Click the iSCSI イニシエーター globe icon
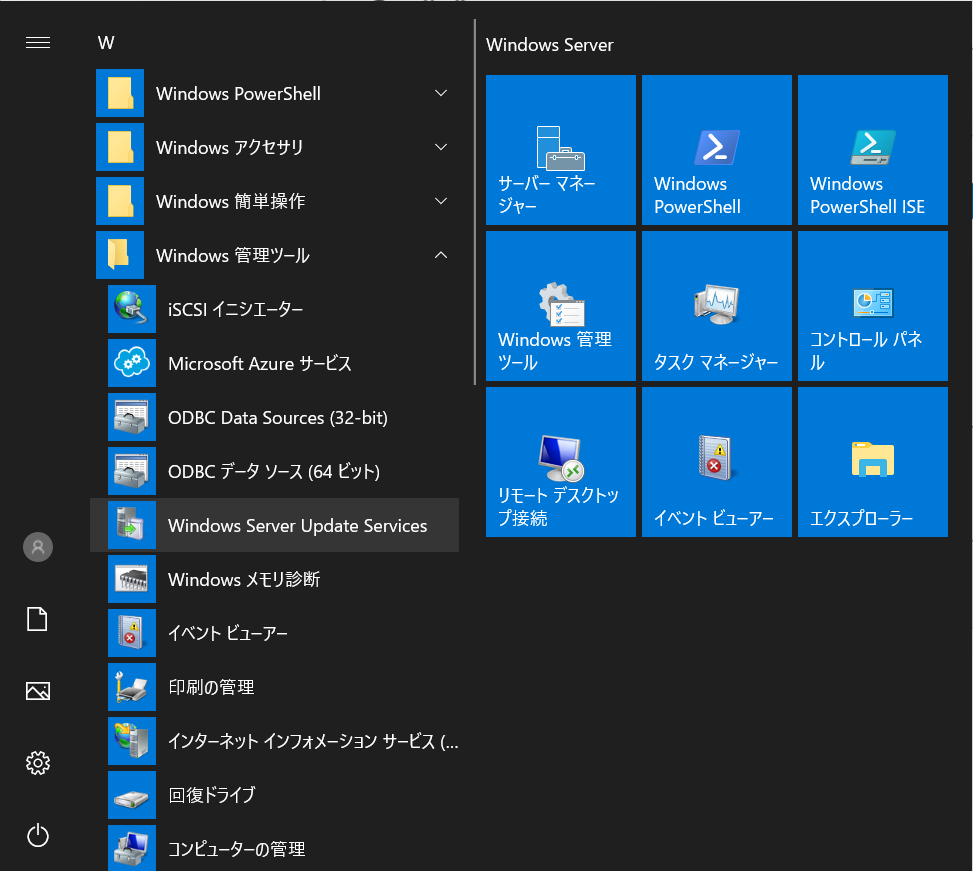 132,309
